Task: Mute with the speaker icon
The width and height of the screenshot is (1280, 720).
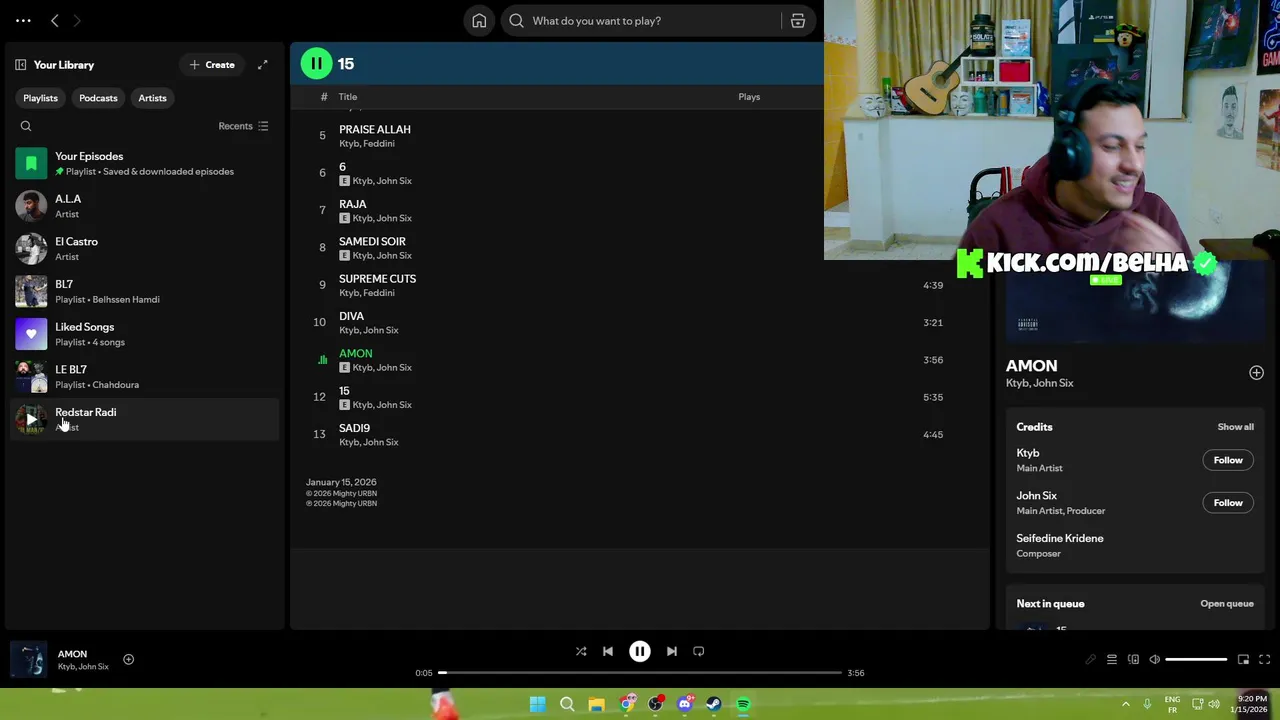Action: pyautogui.click(x=1155, y=660)
